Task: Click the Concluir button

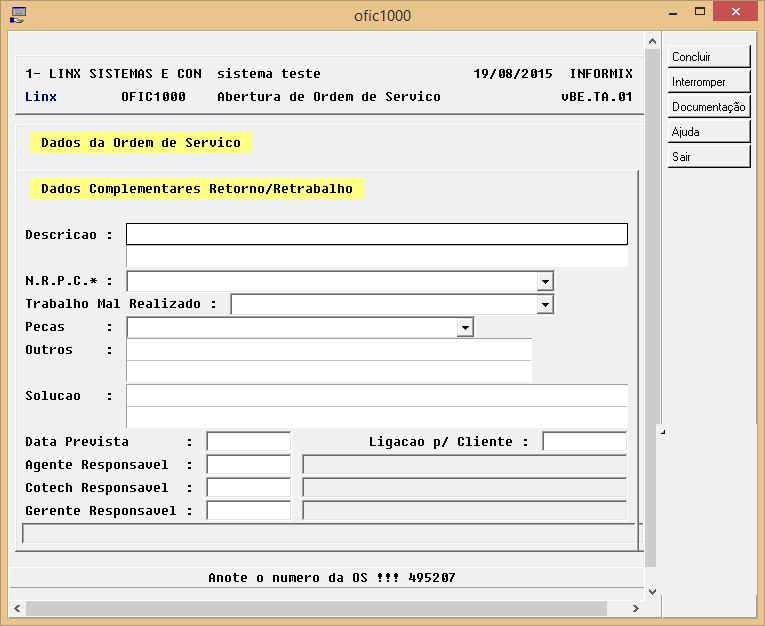Action: [708, 57]
